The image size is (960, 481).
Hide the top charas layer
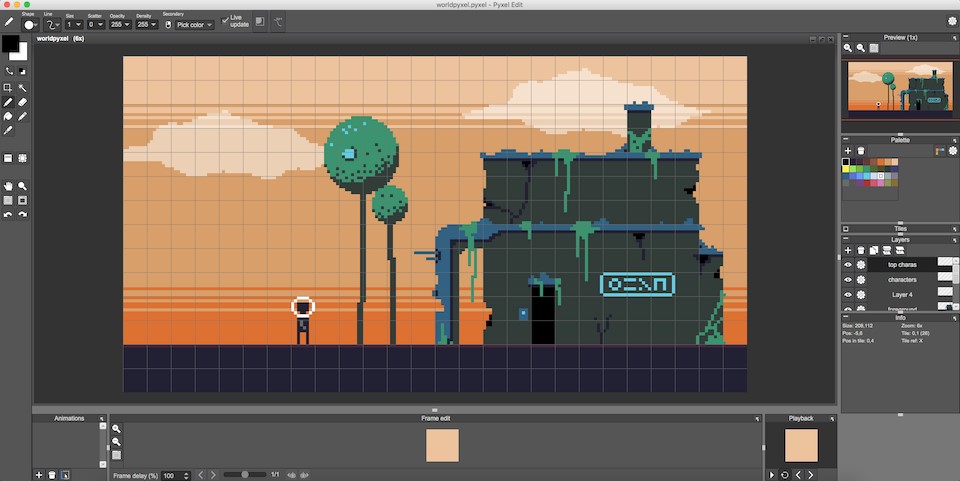click(848, 265)
